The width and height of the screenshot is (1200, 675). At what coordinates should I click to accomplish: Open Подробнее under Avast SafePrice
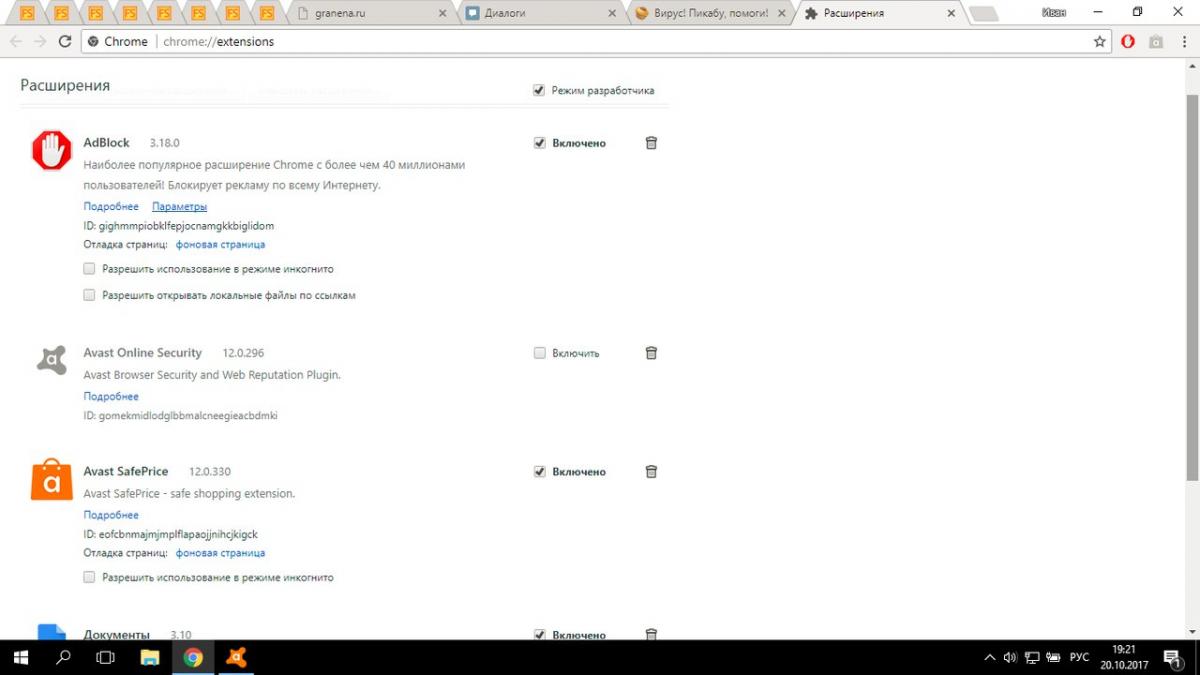coord(111,515)
